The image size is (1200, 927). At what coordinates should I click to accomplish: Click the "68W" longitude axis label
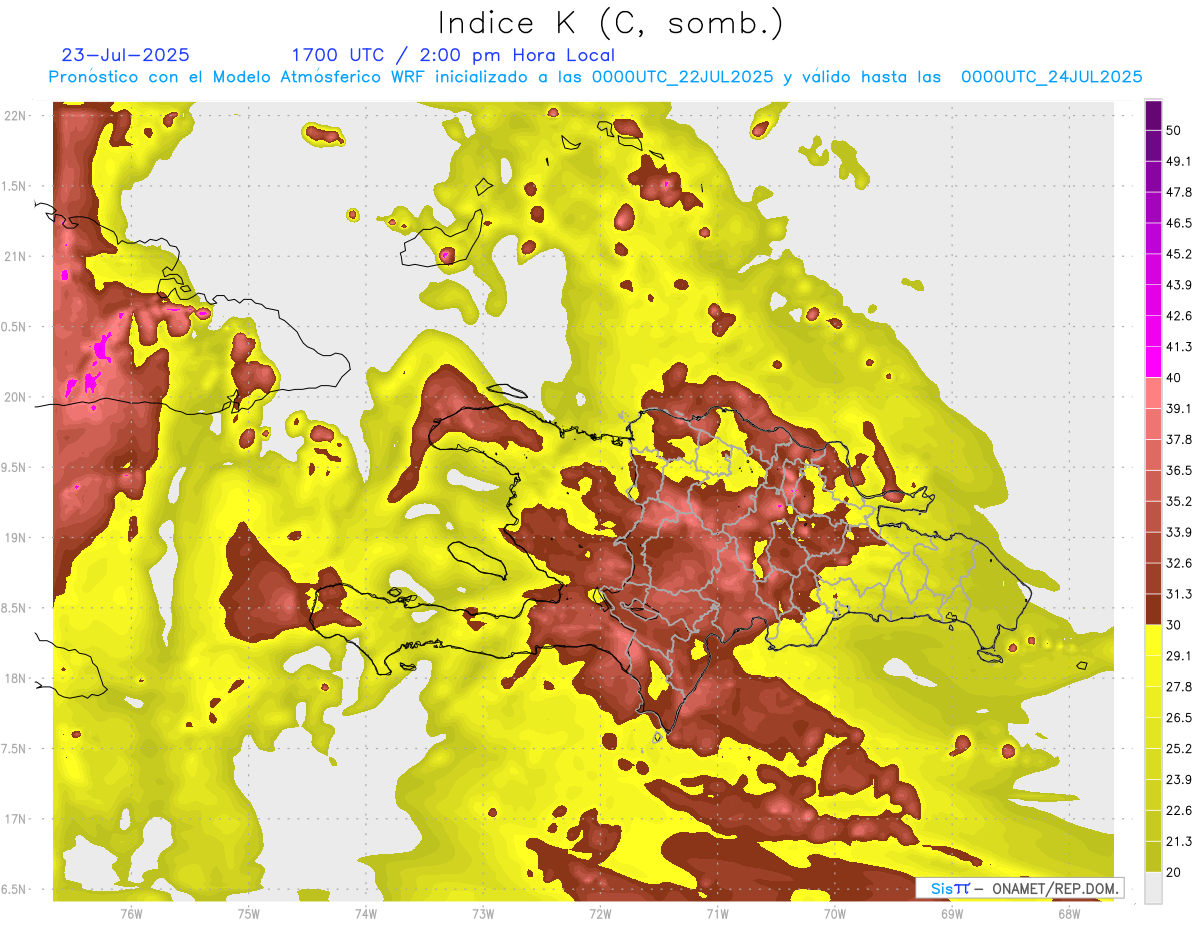1068,914
